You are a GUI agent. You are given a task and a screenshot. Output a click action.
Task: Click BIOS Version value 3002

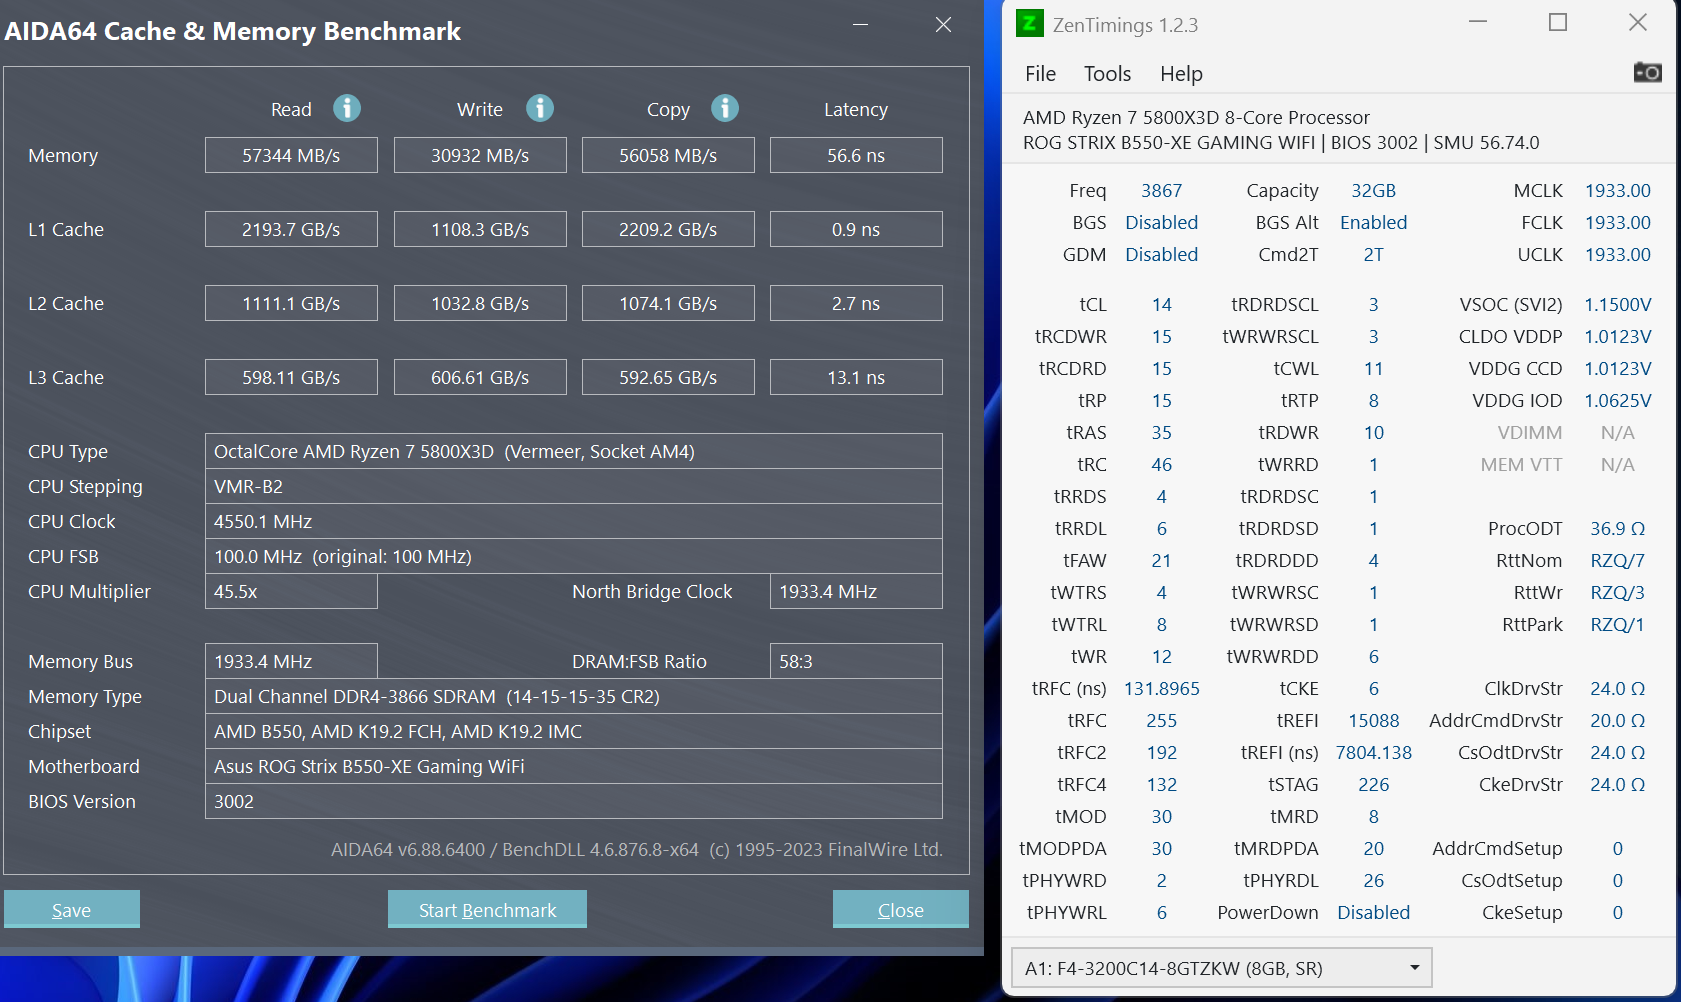[574, 801]
